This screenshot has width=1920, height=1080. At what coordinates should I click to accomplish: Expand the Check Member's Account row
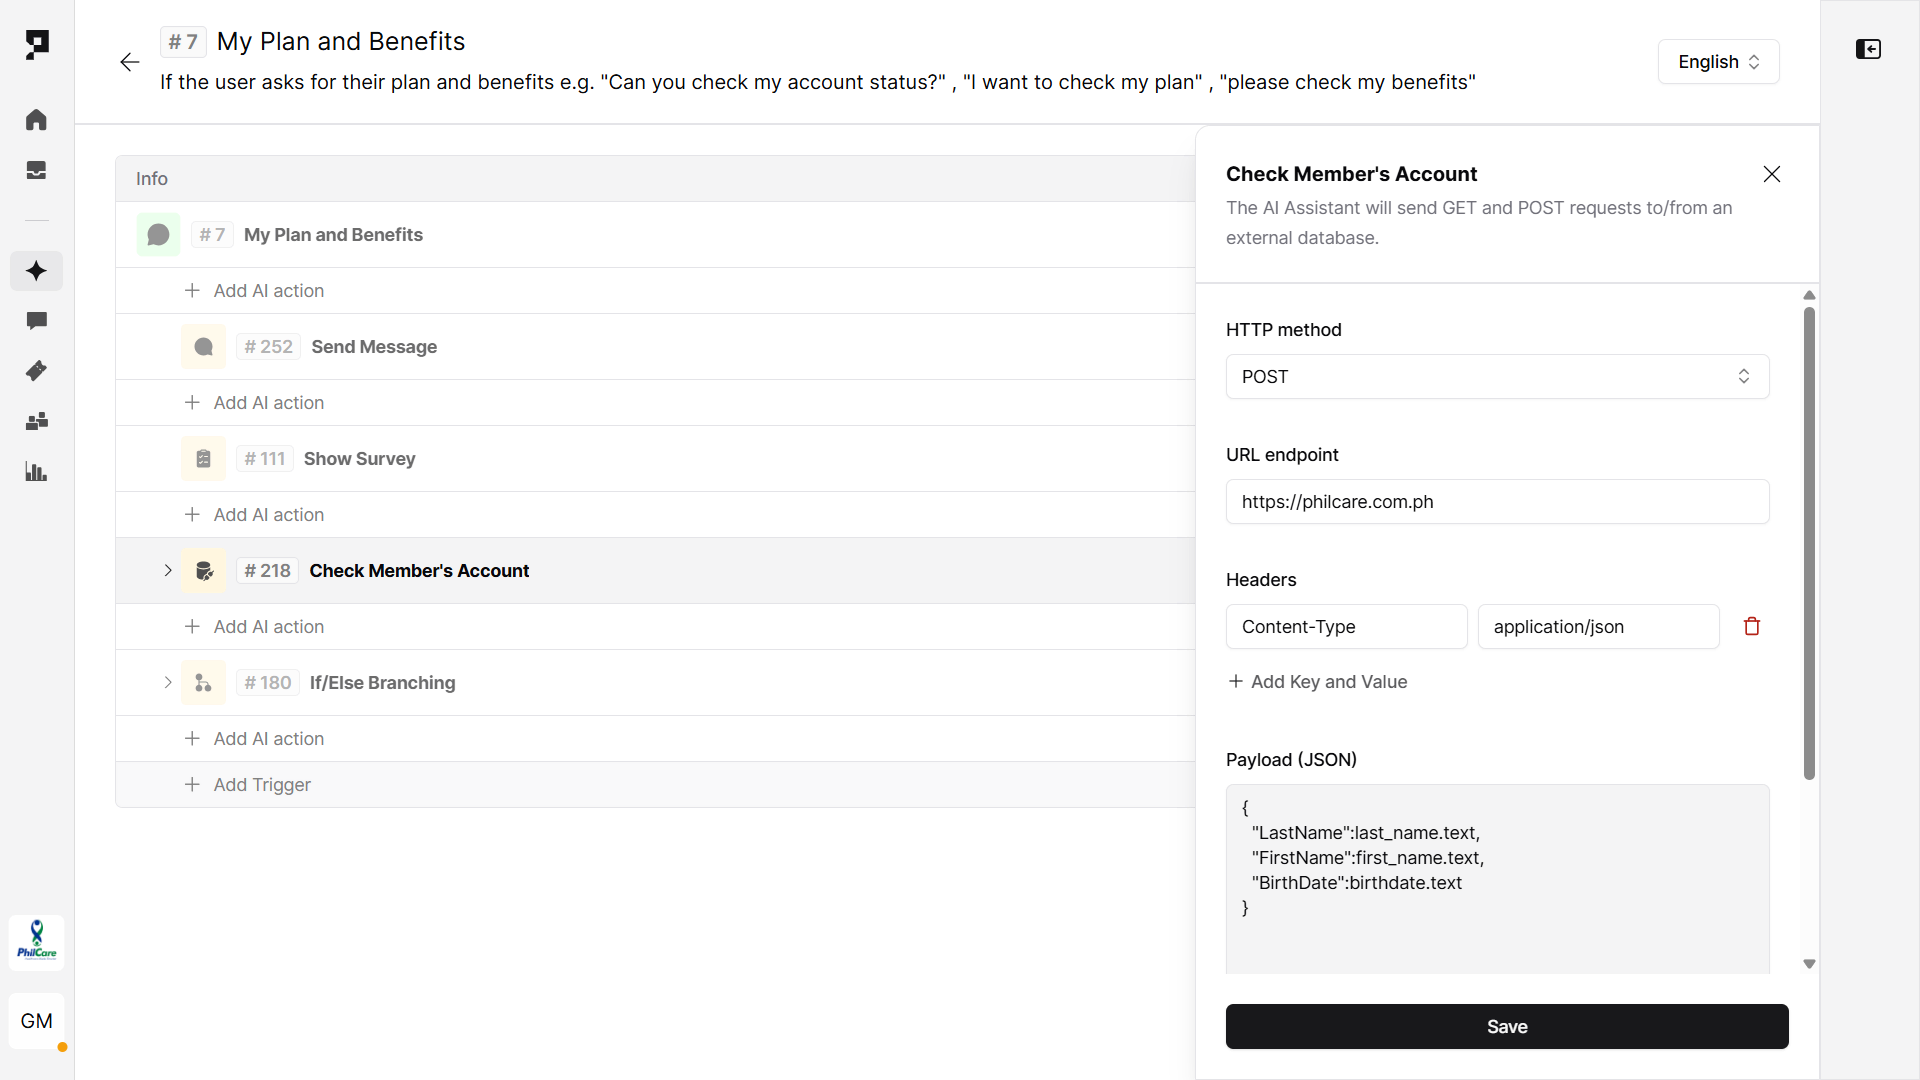pyautogui.click(x=168, y=571)
